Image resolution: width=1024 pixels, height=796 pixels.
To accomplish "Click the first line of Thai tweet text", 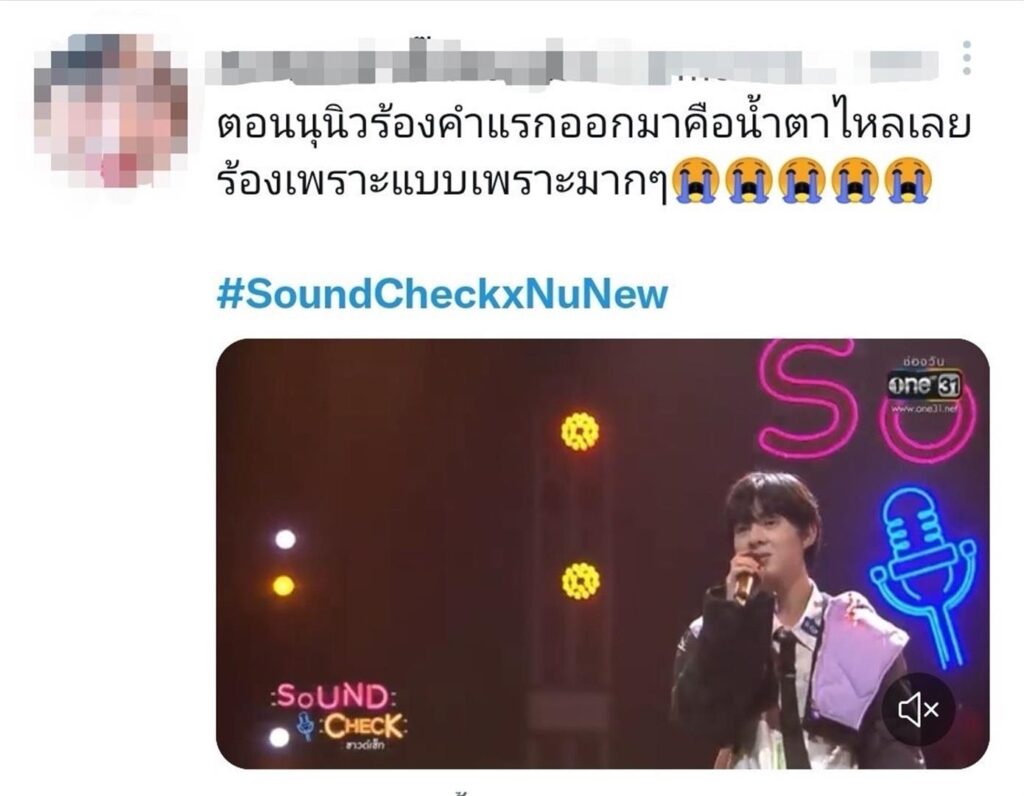I will [594, 125].
